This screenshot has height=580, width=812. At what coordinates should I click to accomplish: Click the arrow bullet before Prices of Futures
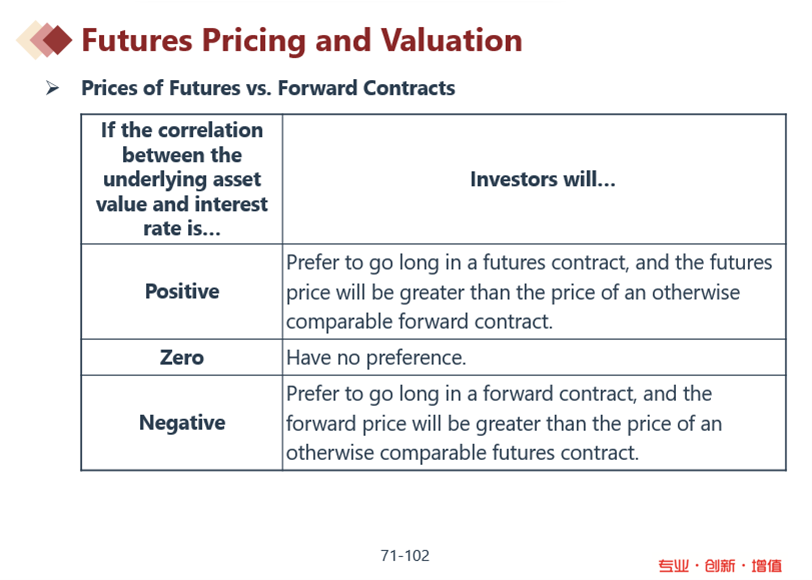(52, 88)
